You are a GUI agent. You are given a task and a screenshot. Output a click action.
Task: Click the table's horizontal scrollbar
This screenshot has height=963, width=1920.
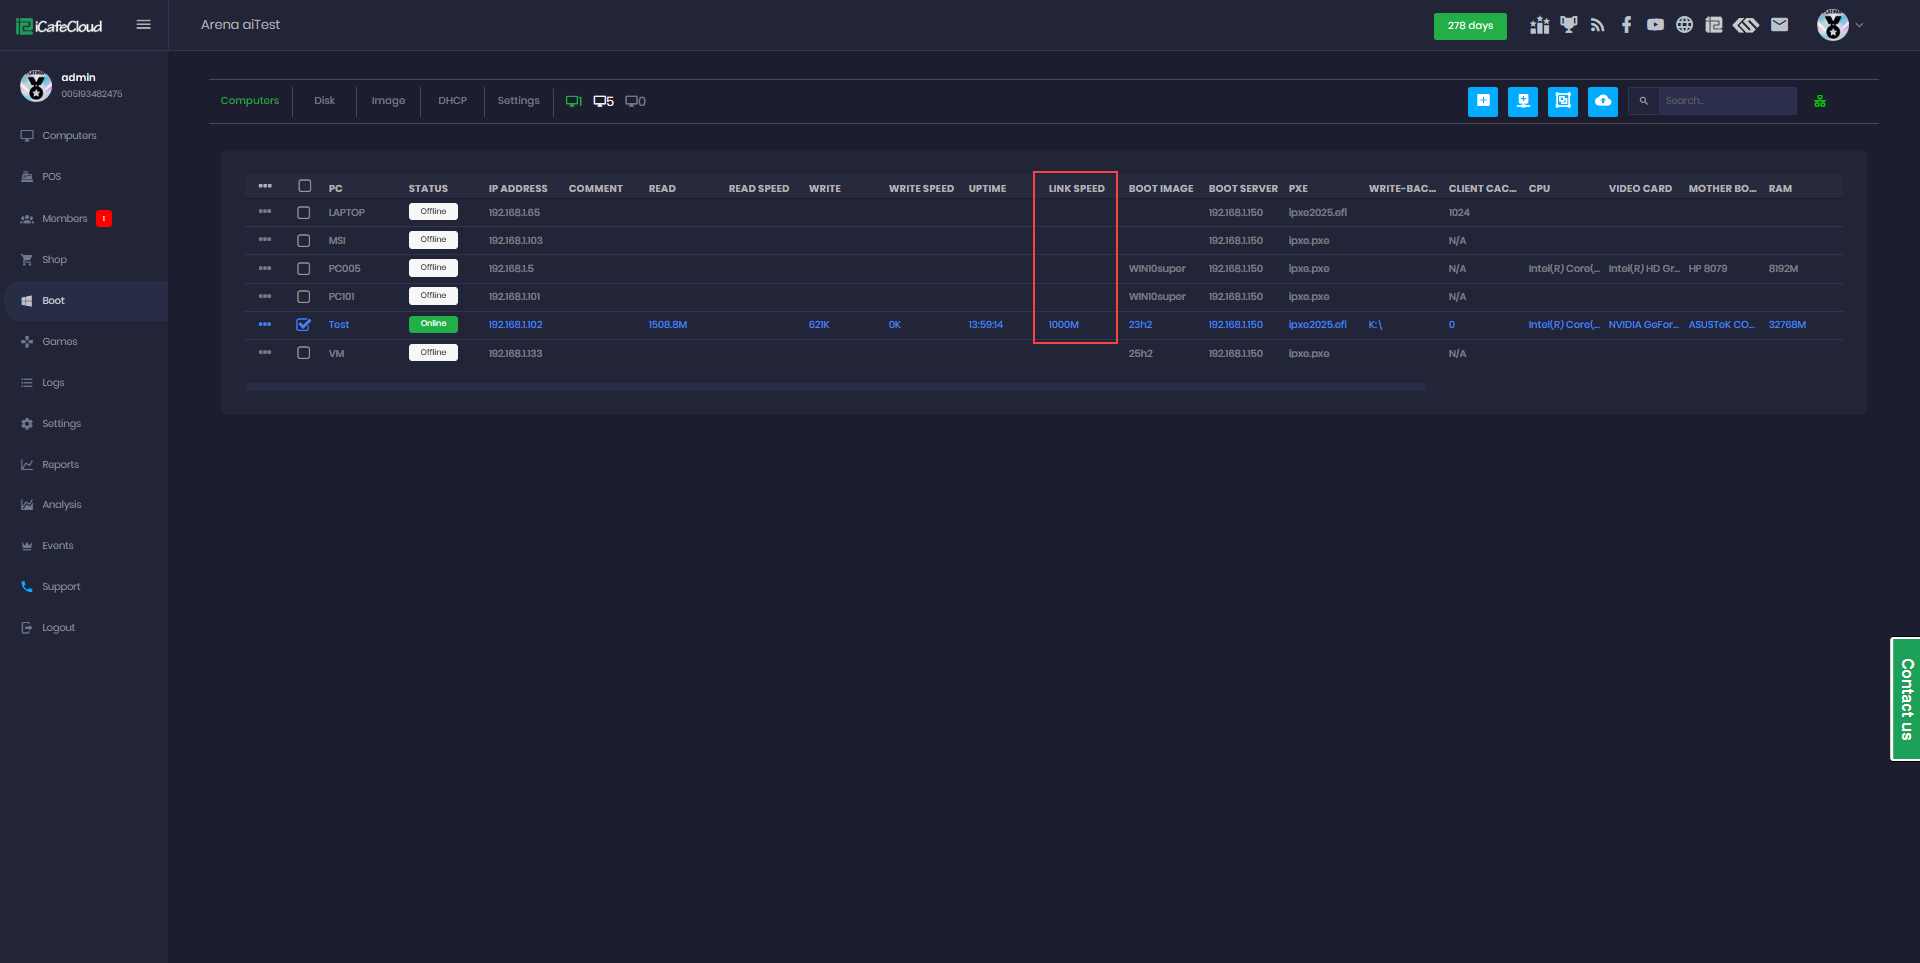click(x=835, y=387)
